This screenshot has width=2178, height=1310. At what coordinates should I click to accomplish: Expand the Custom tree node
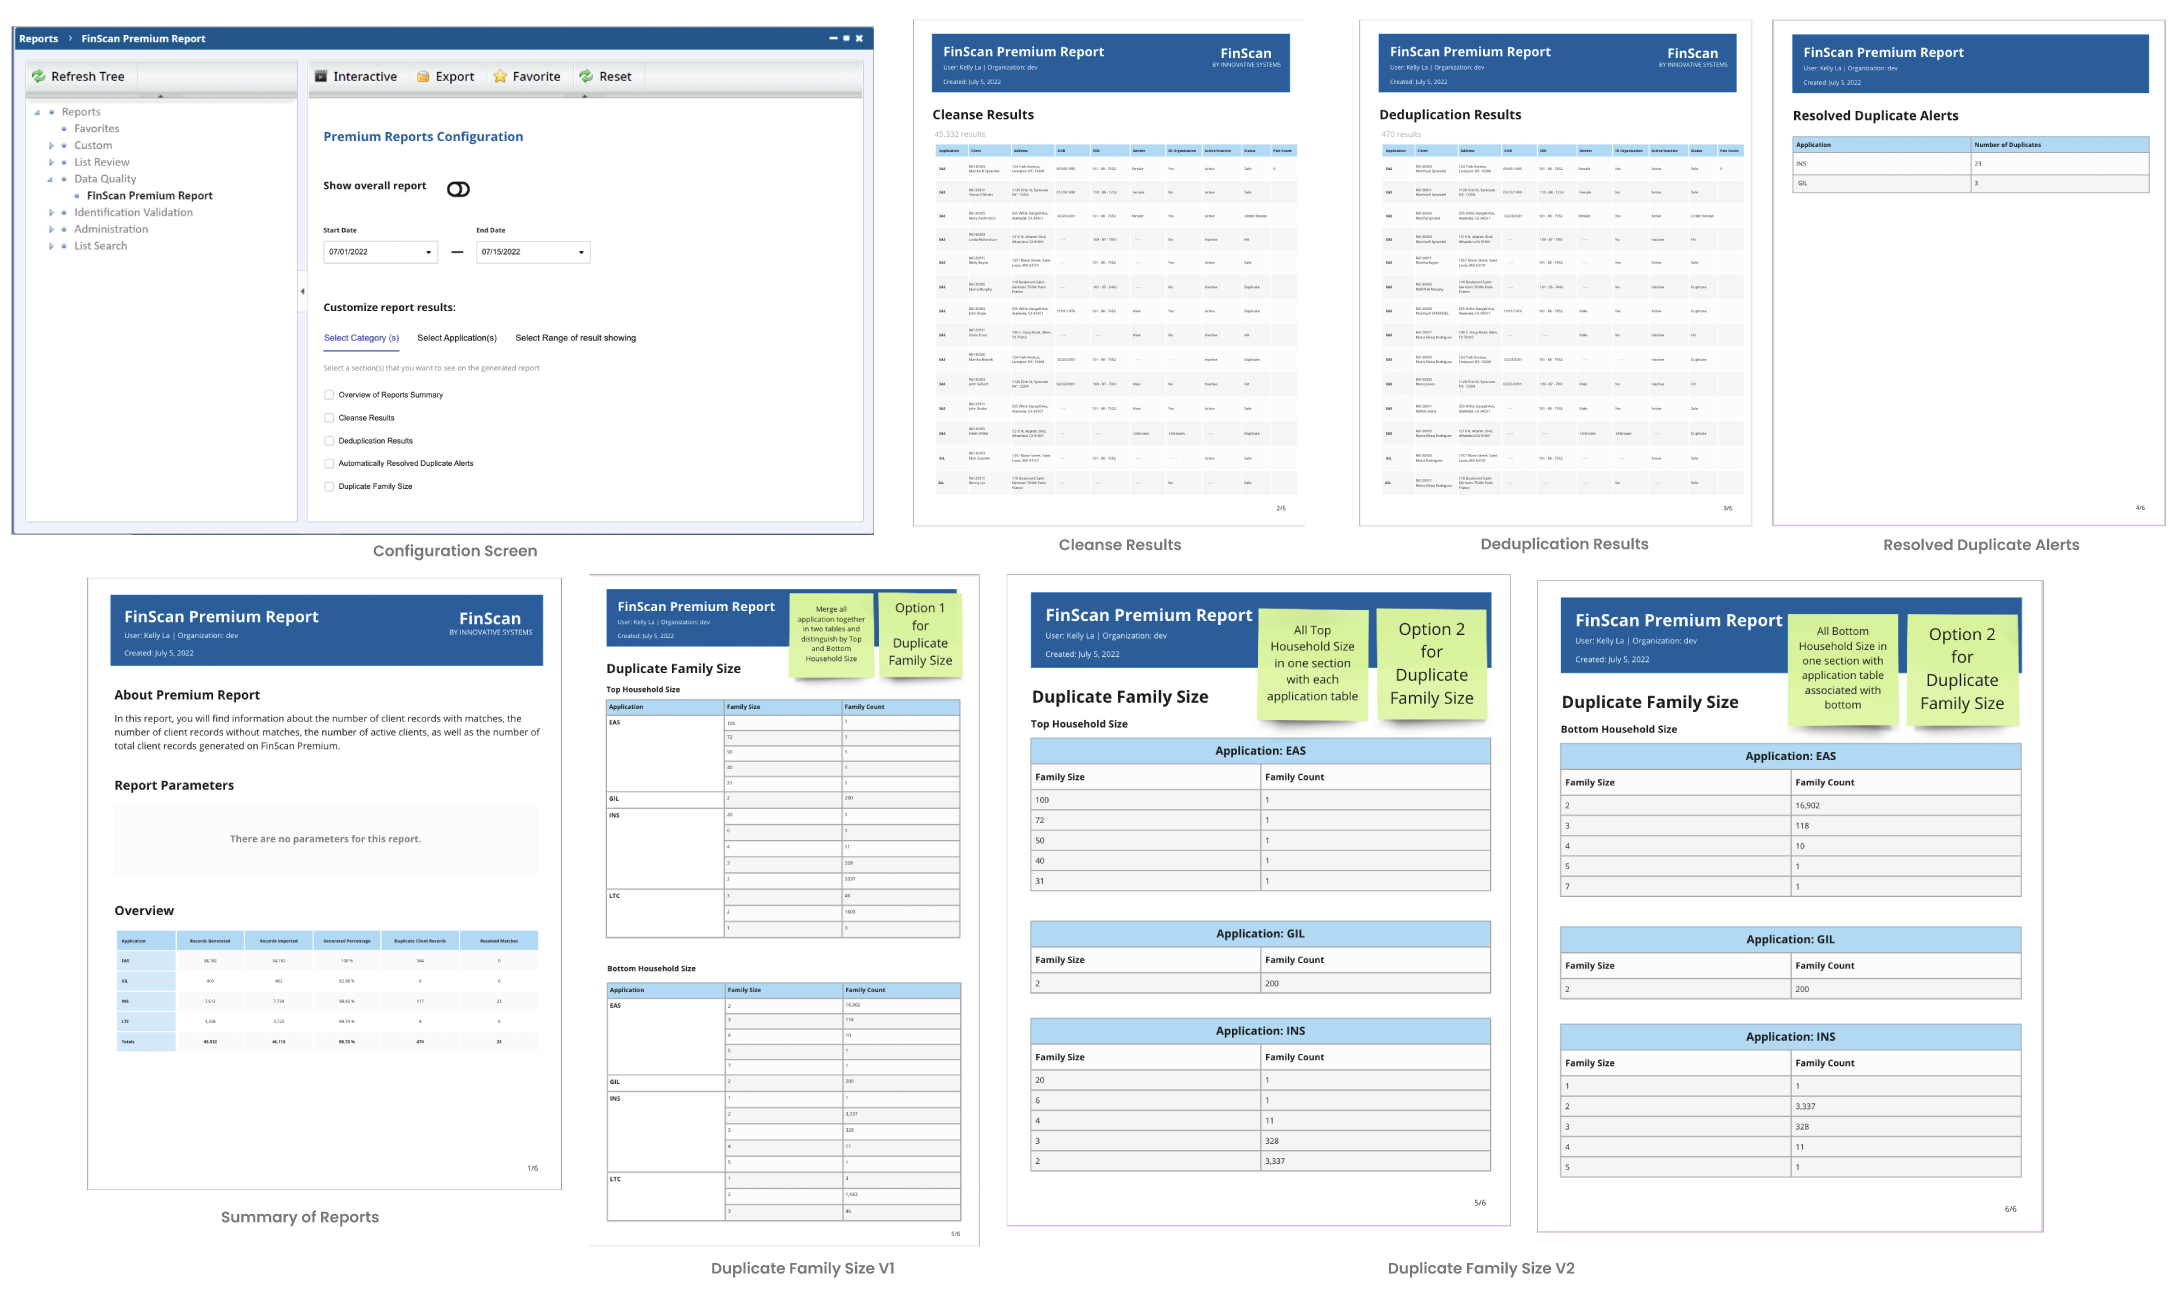tap(51, 146)
